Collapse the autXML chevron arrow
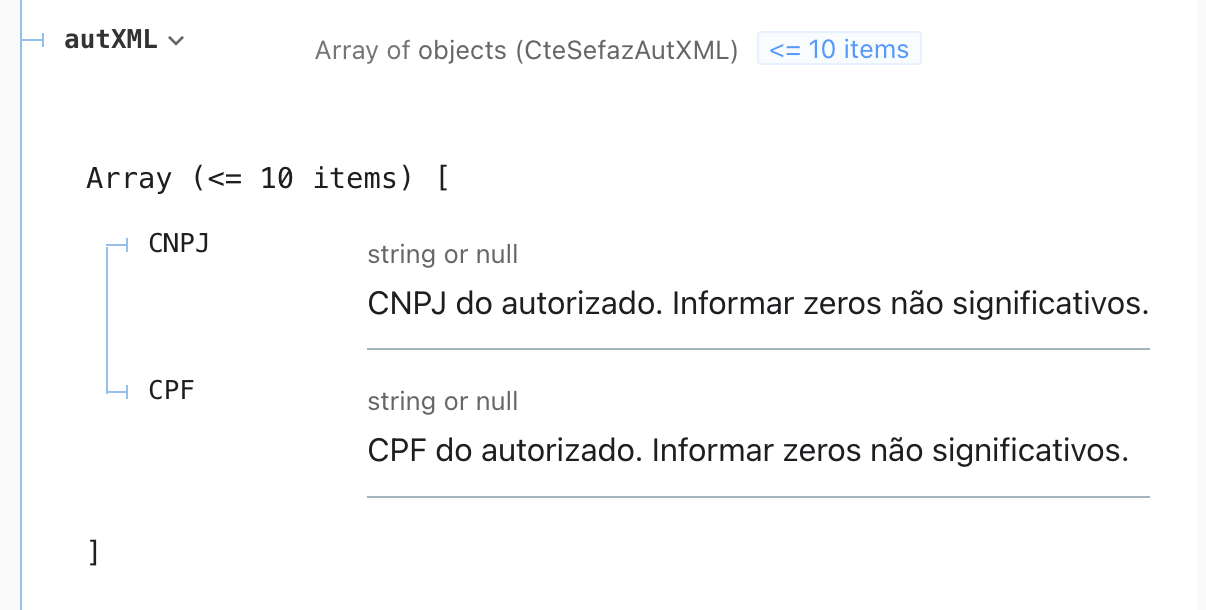The width and height of the screenshot is (1206, 610). (177, 41)
